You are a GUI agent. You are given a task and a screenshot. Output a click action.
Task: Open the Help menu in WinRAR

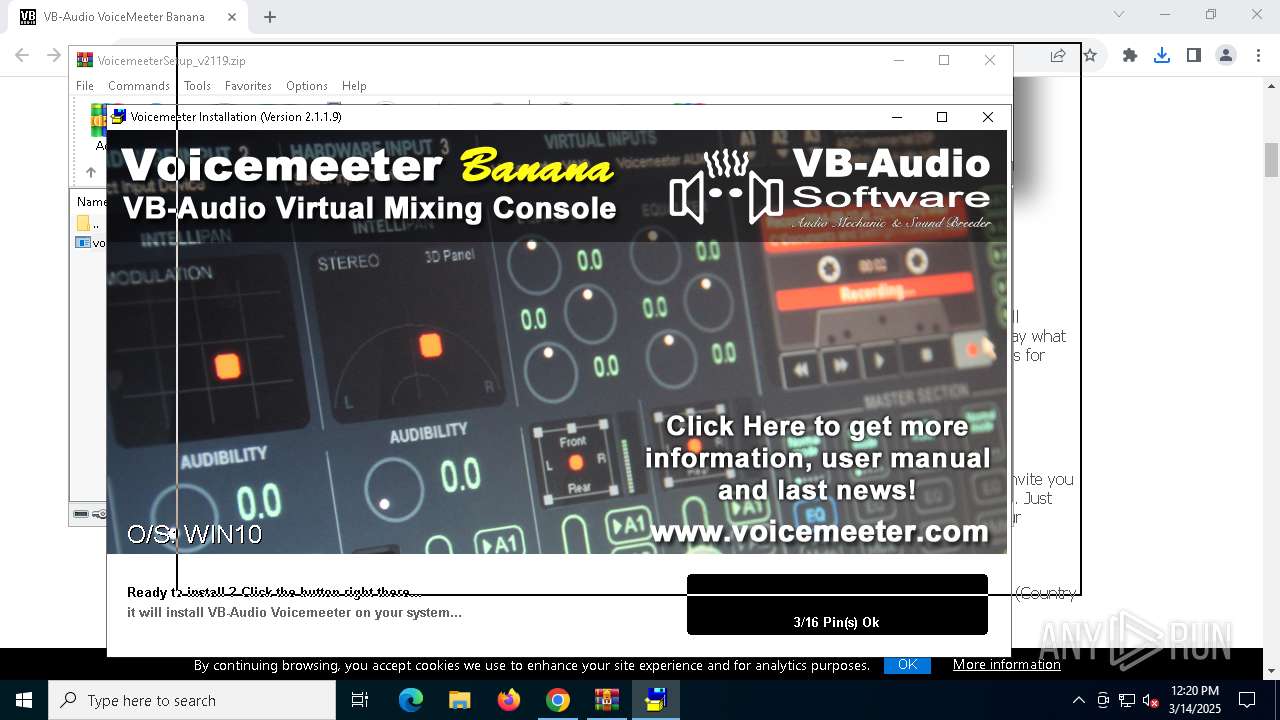pyautogui.click(x=354, y=86)
